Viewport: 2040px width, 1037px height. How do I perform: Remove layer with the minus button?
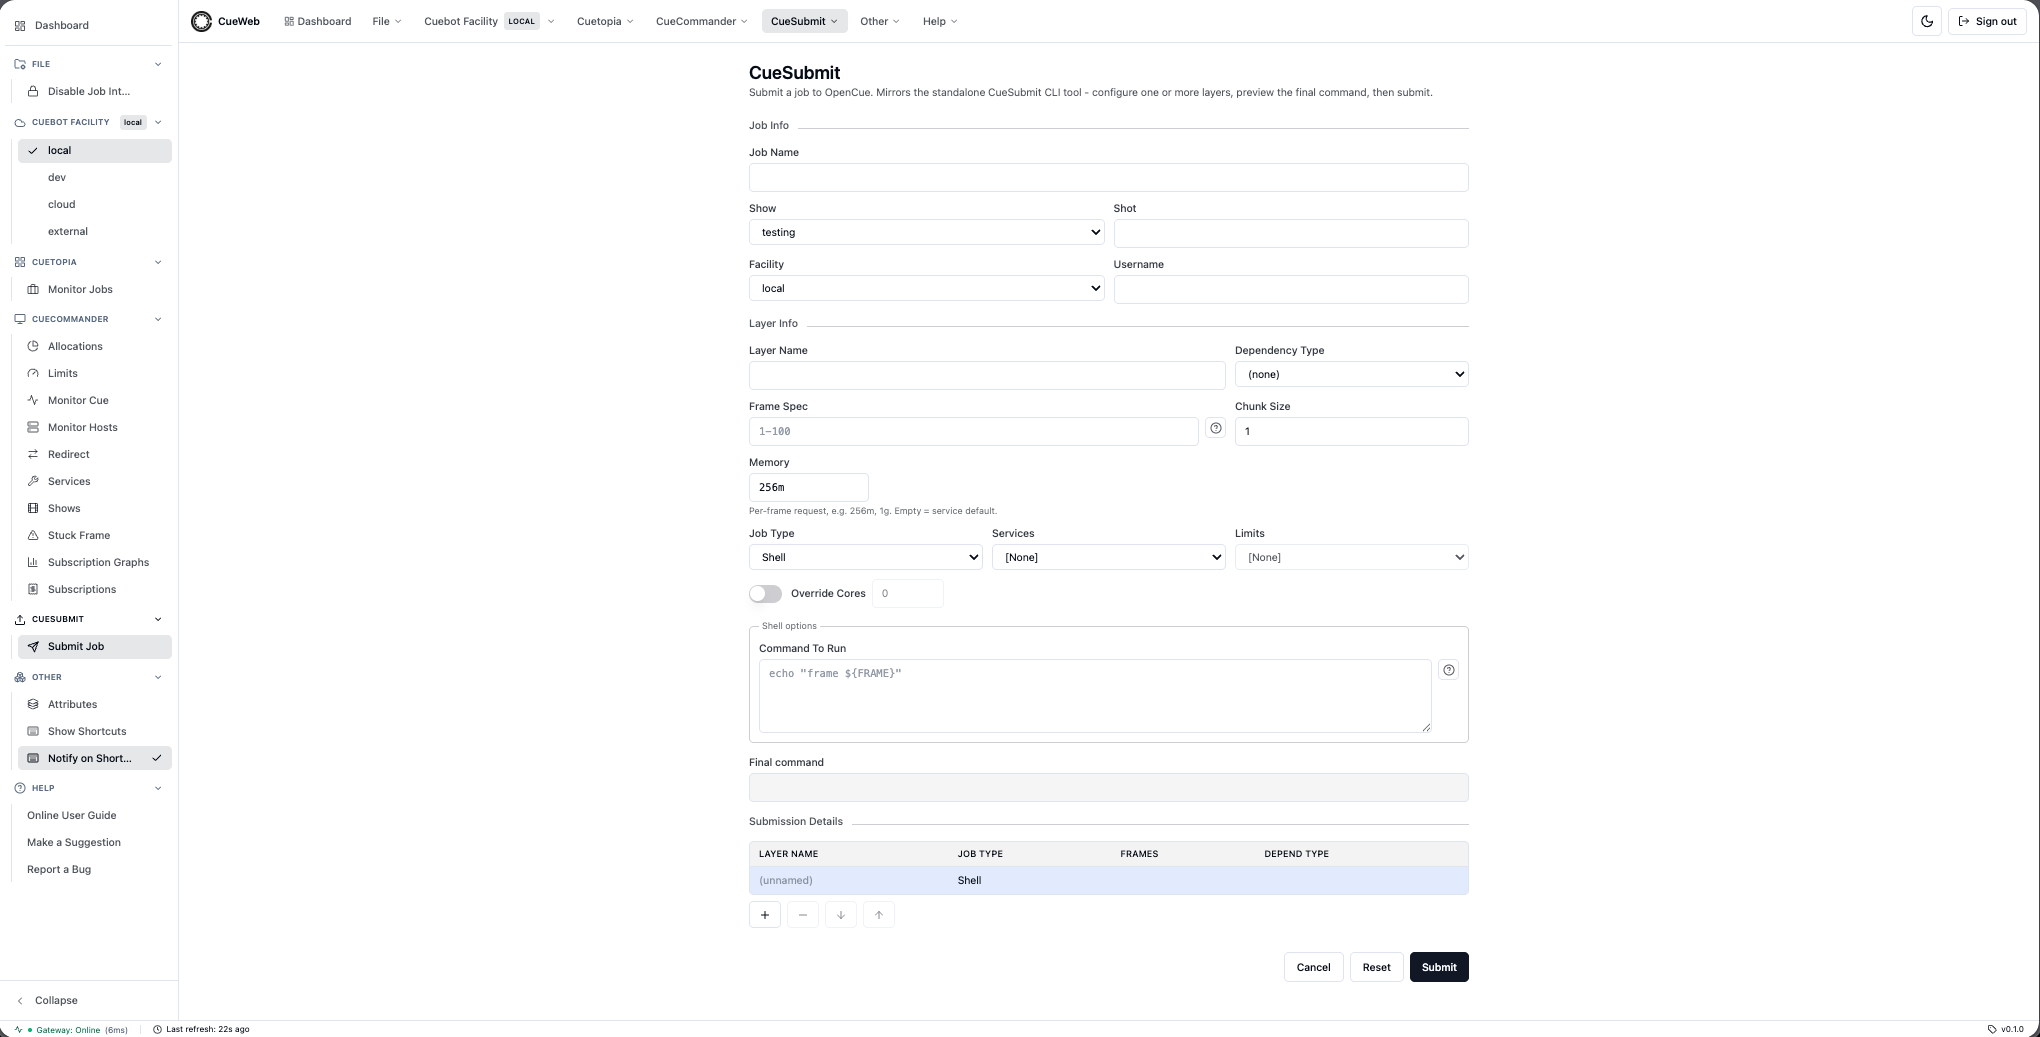(x=803, y=915)
